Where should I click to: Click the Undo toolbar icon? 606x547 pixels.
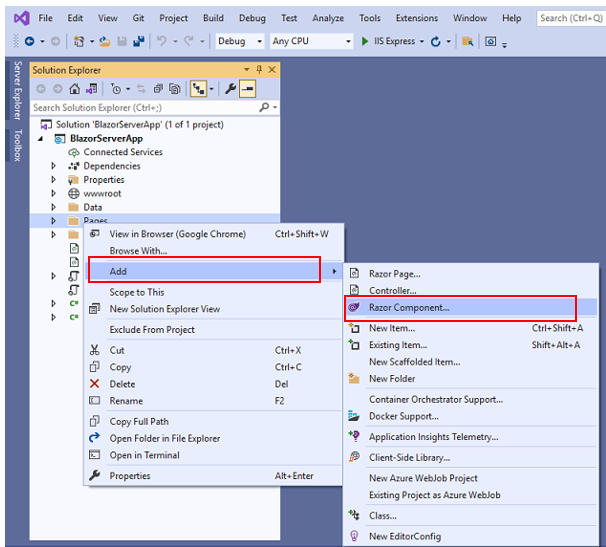tap(162, 41)
